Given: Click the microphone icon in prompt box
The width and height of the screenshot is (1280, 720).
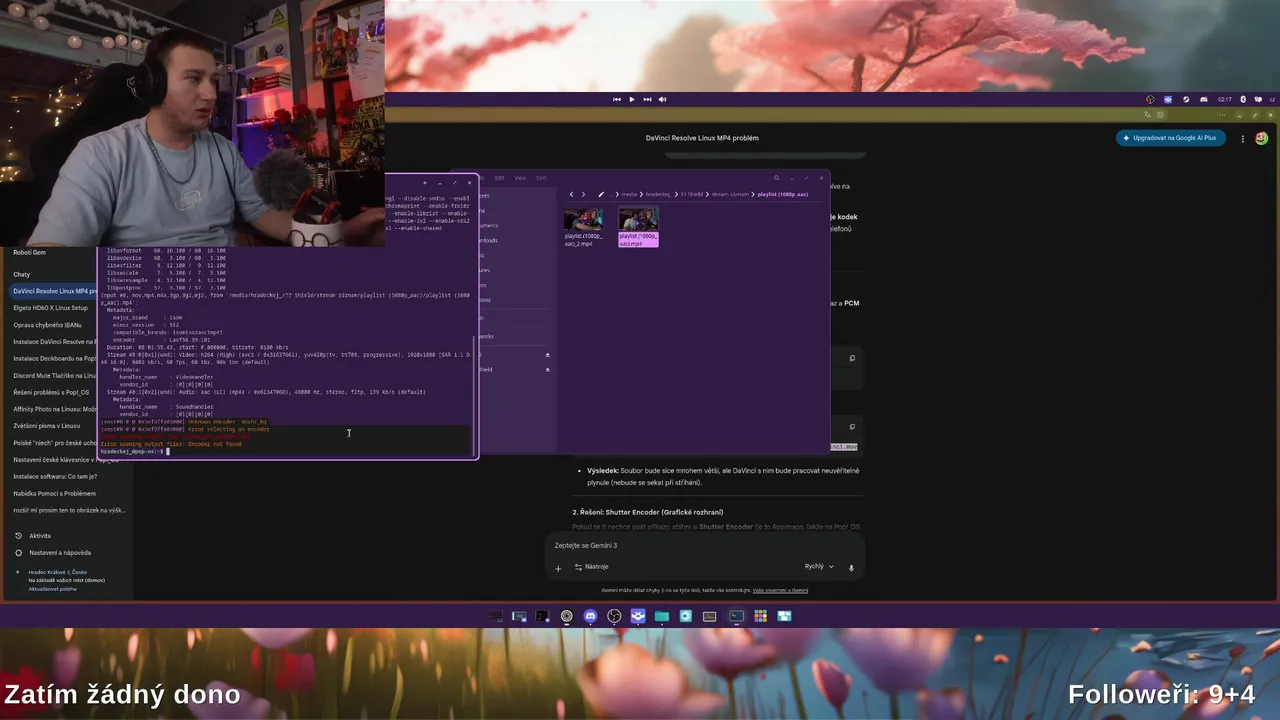Looking at the screenshot, I should [x=851, y=567].
